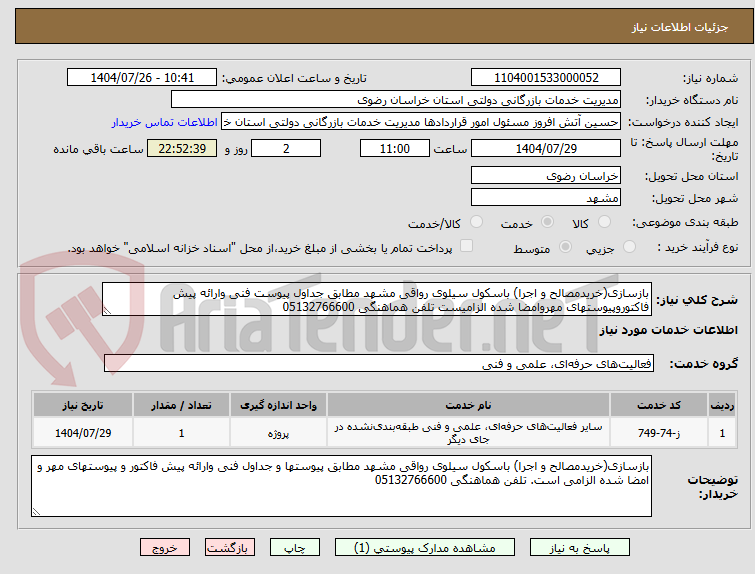Click the table date cell 1404/07/29

click(x=83, y=433)
